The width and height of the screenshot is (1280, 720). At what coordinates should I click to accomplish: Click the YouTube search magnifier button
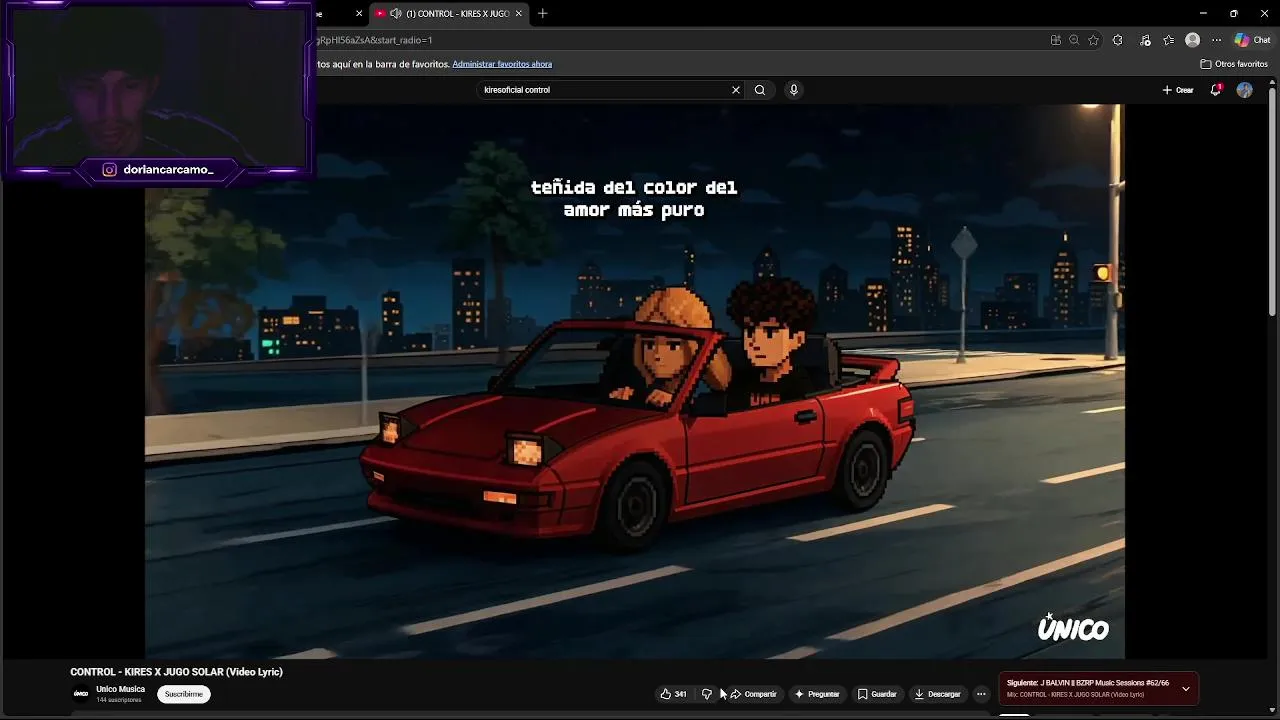pos(760,90)
